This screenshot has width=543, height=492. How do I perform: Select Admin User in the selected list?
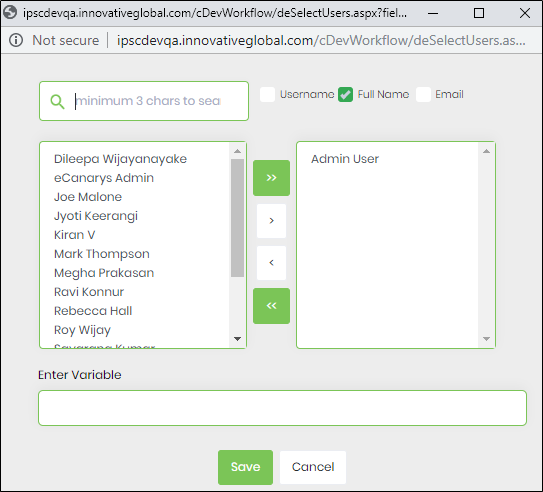pos(345,159)
